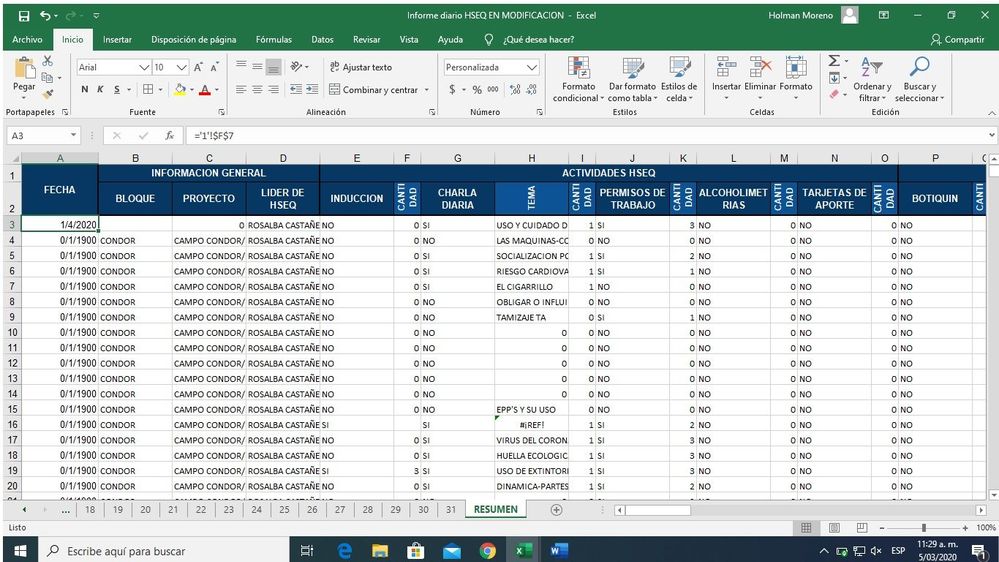
Task: Open the font name dropdown (Arial)
Action: (144, 68)
